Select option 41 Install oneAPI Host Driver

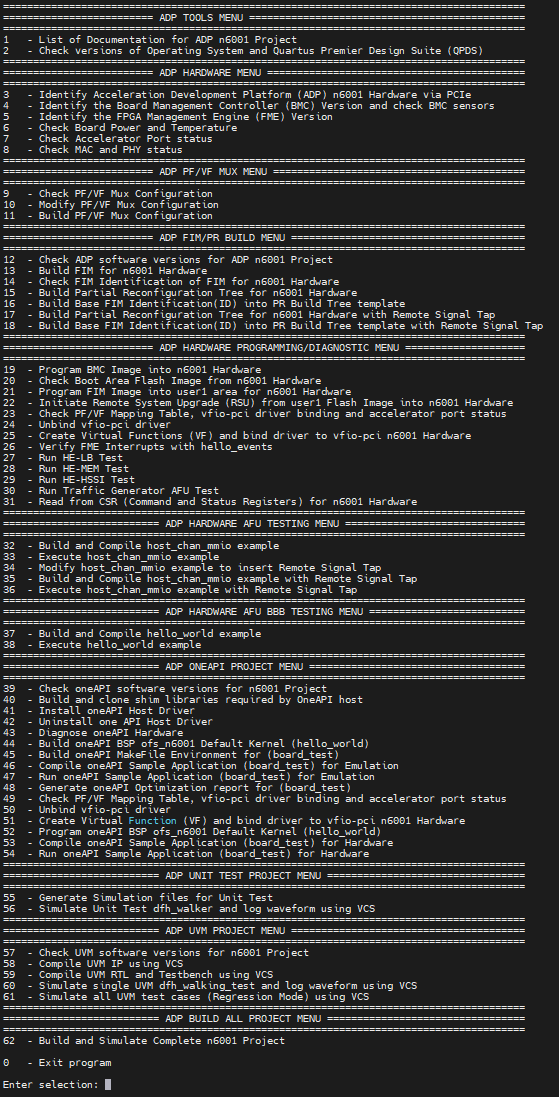[99, 711]
